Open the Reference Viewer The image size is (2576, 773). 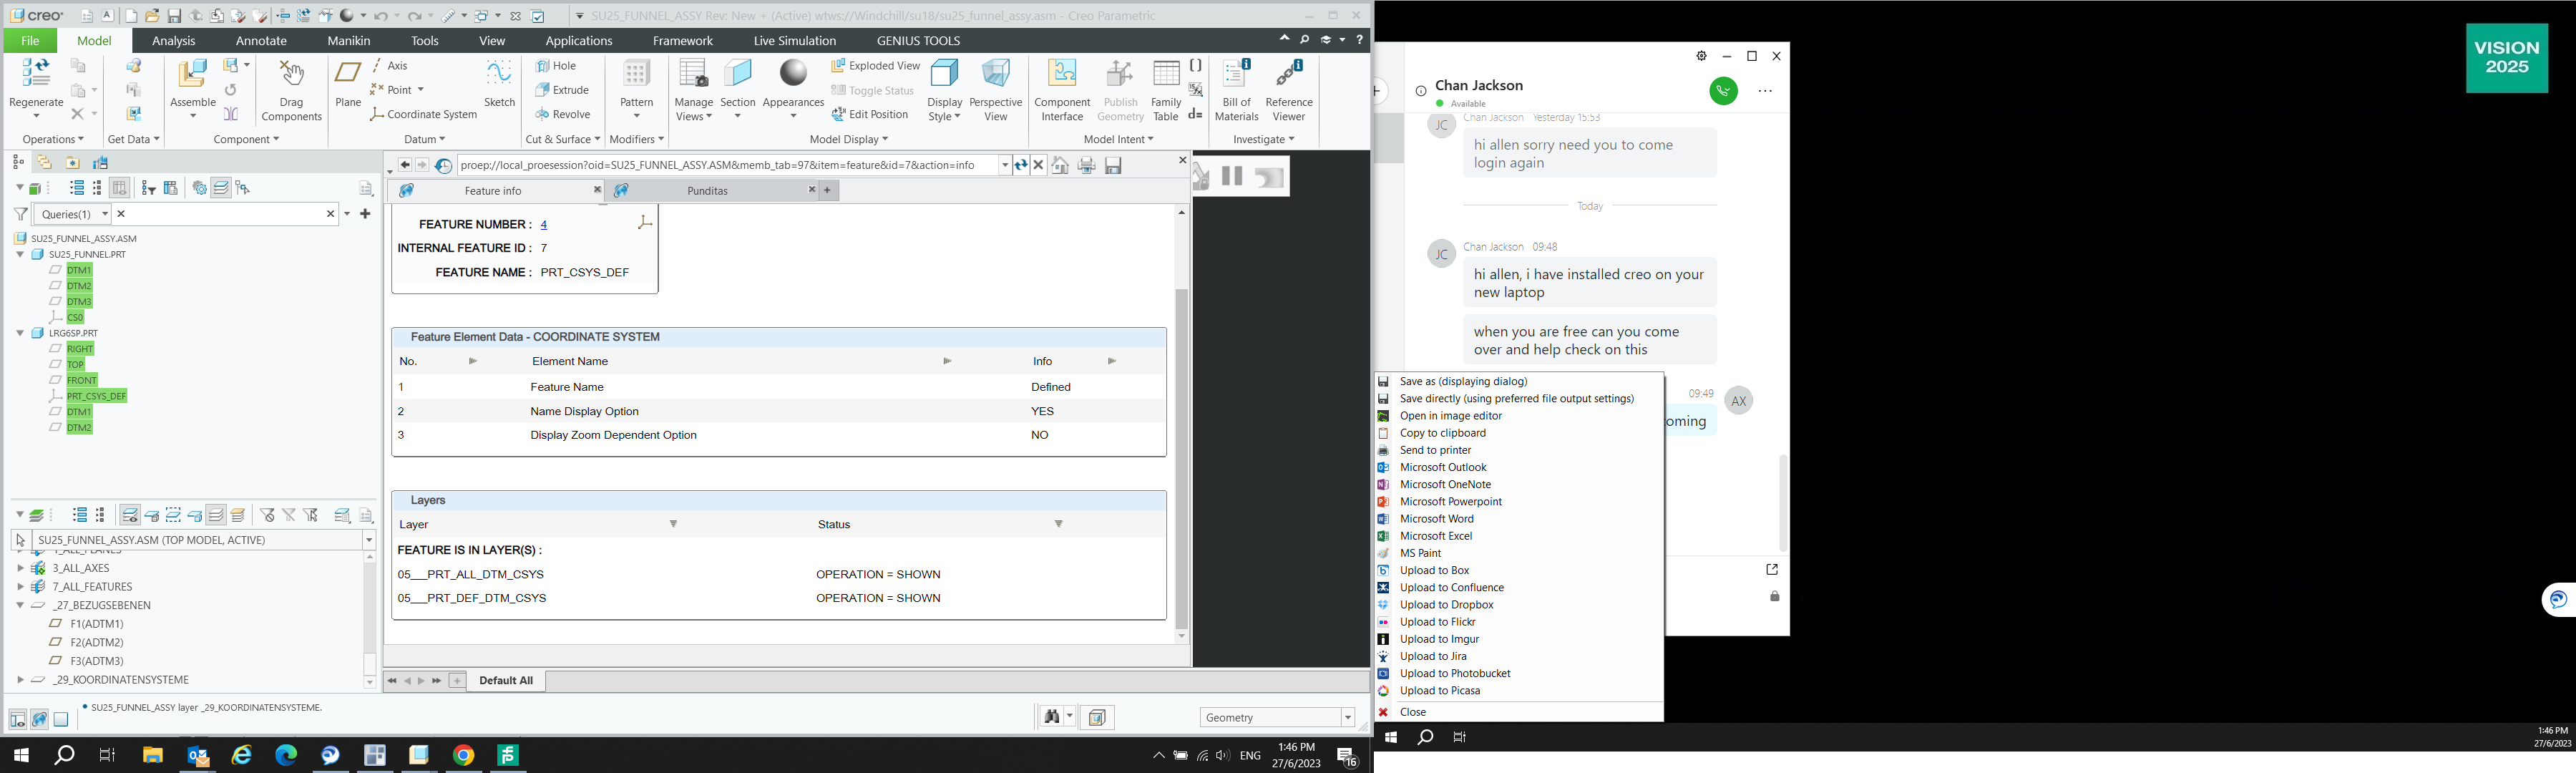(1289, 89)
